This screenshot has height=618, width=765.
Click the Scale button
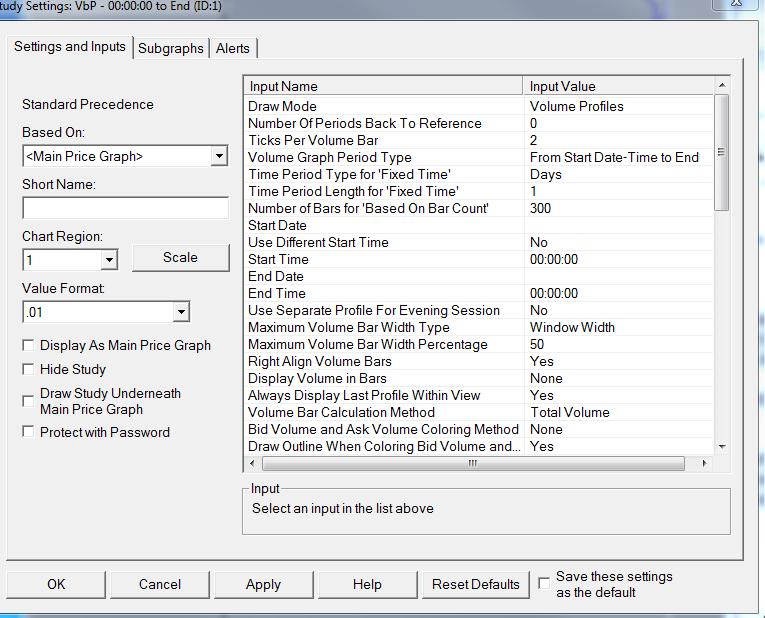pos(181,258)
